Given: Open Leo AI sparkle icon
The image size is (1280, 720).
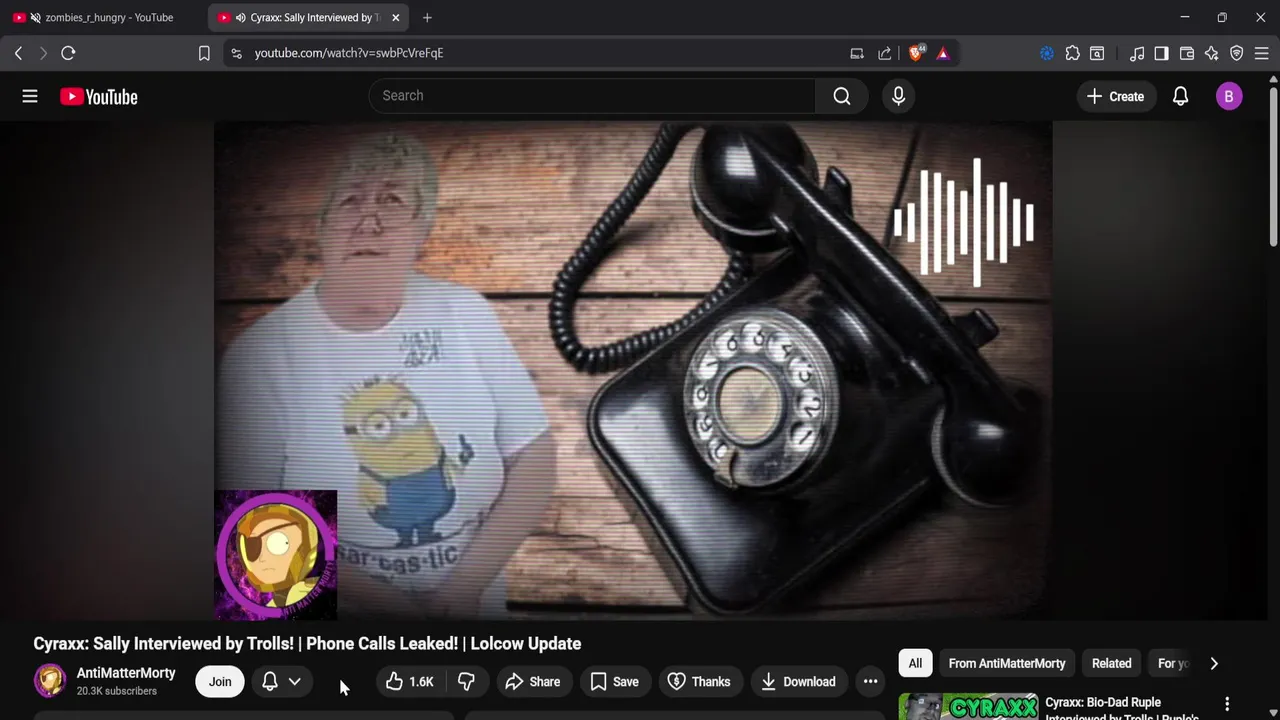Looking at the screenshot, I should click(x=1212, y=53).
